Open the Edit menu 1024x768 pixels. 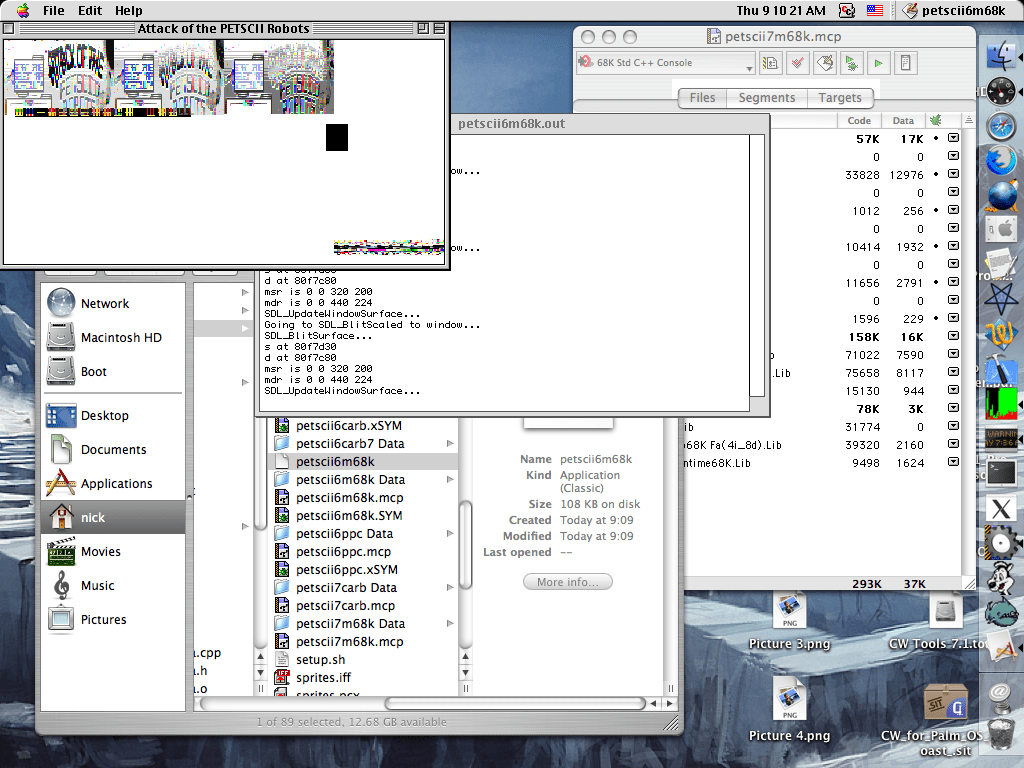90,10
